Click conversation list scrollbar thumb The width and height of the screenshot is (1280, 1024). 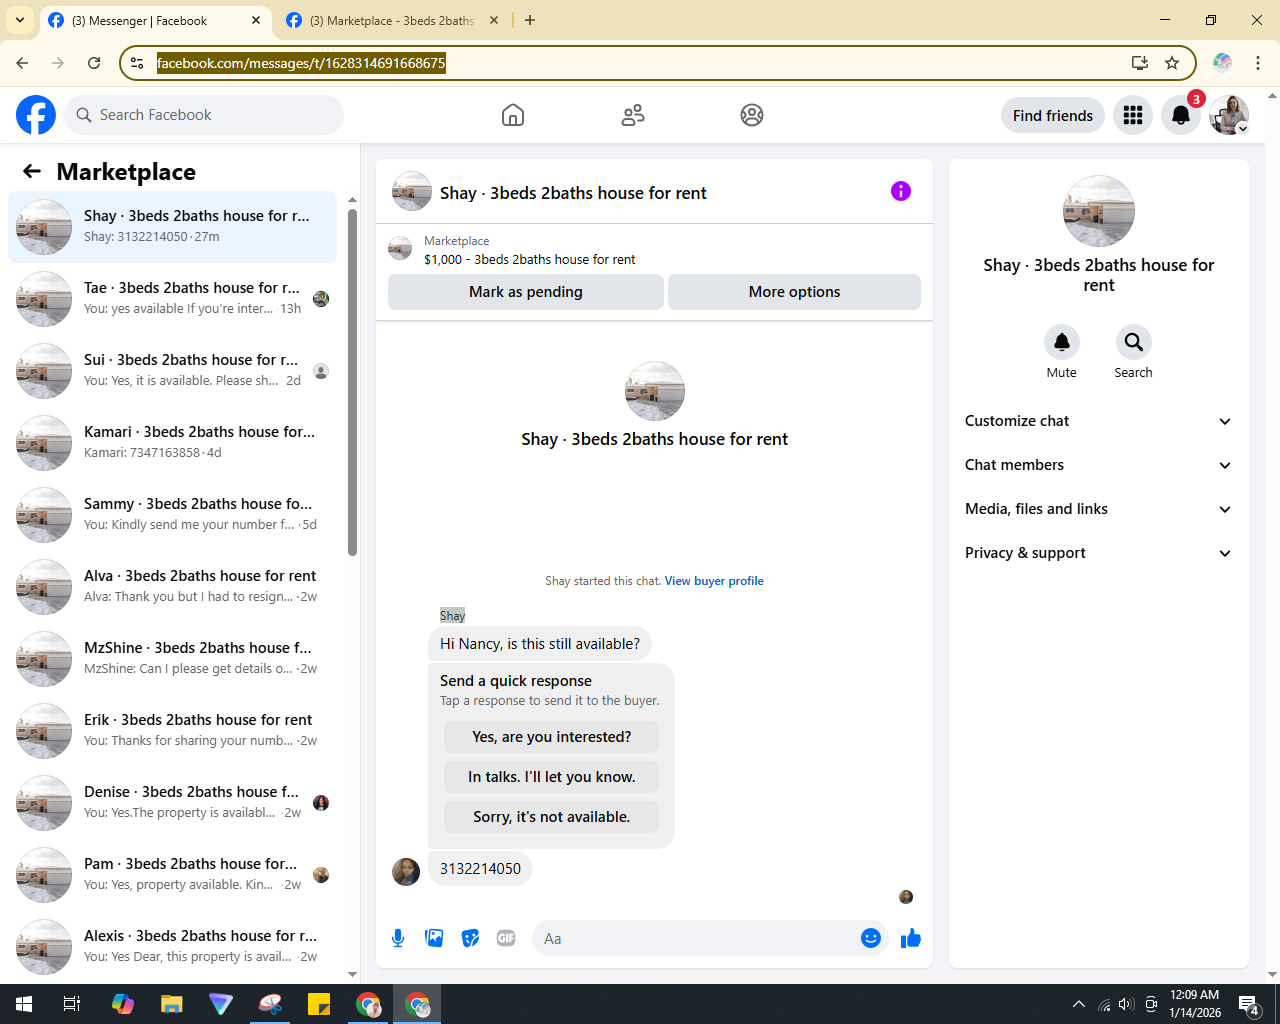coord(352,381)
